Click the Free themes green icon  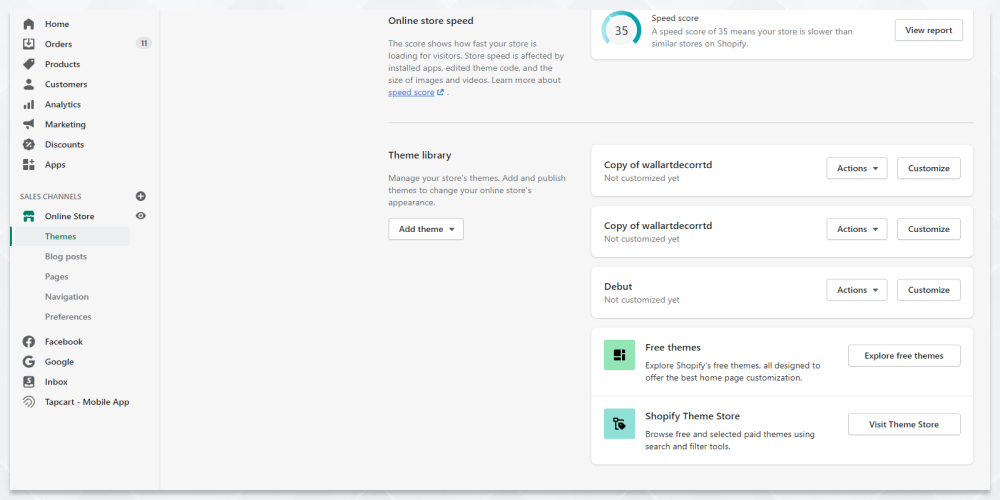pyautogui.click(x=619, y=355)
